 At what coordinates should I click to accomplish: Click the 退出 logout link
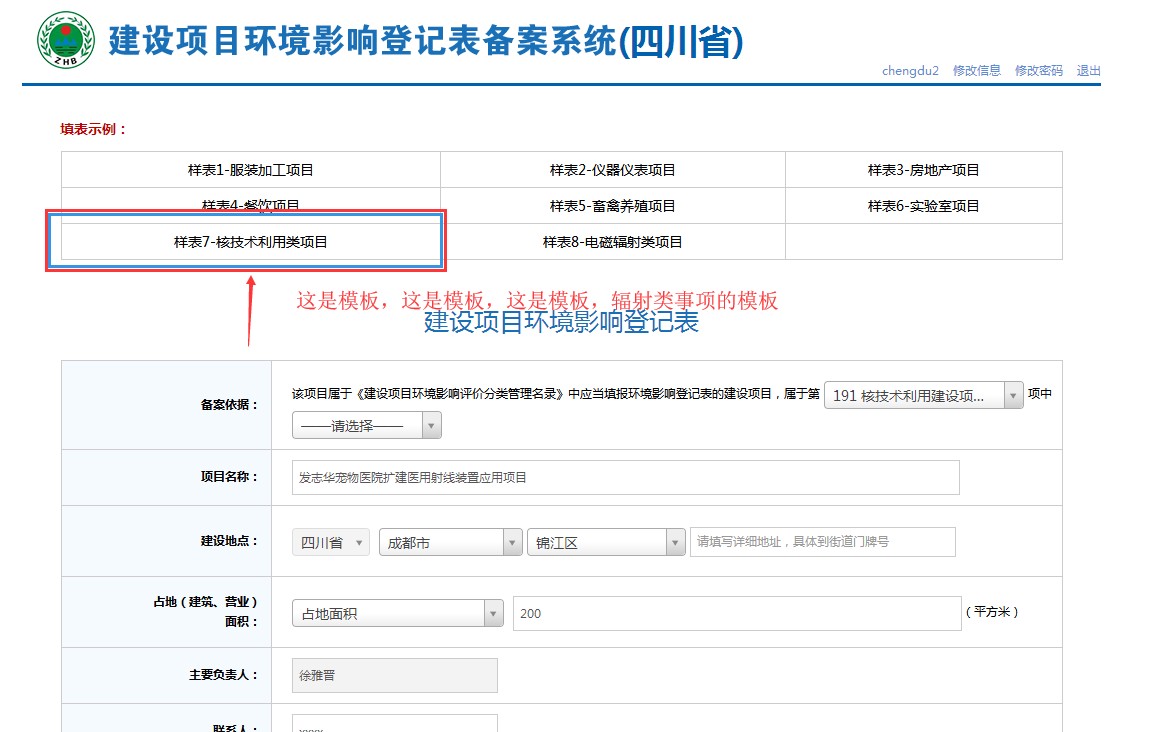(x=1089, y=70)
